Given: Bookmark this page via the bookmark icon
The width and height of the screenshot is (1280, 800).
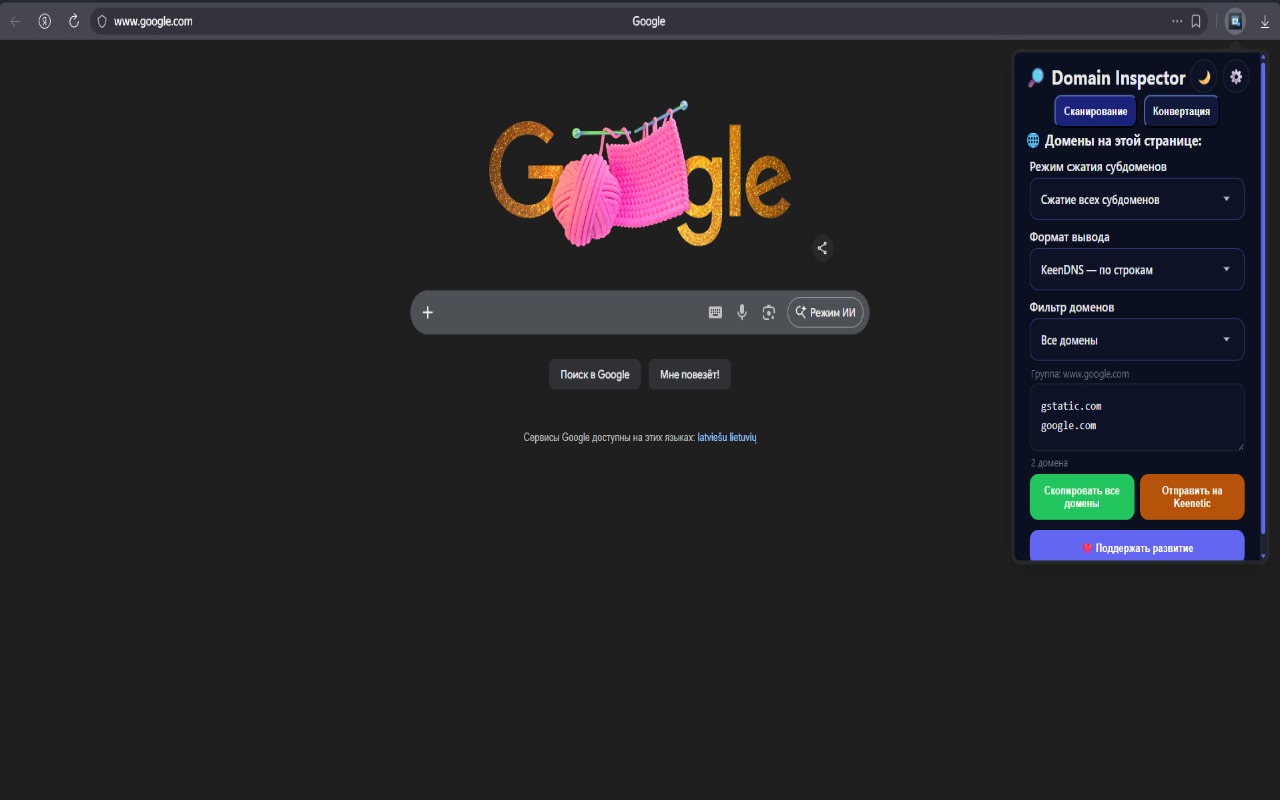Looking at the screenshot, I should pos(1196,20).
